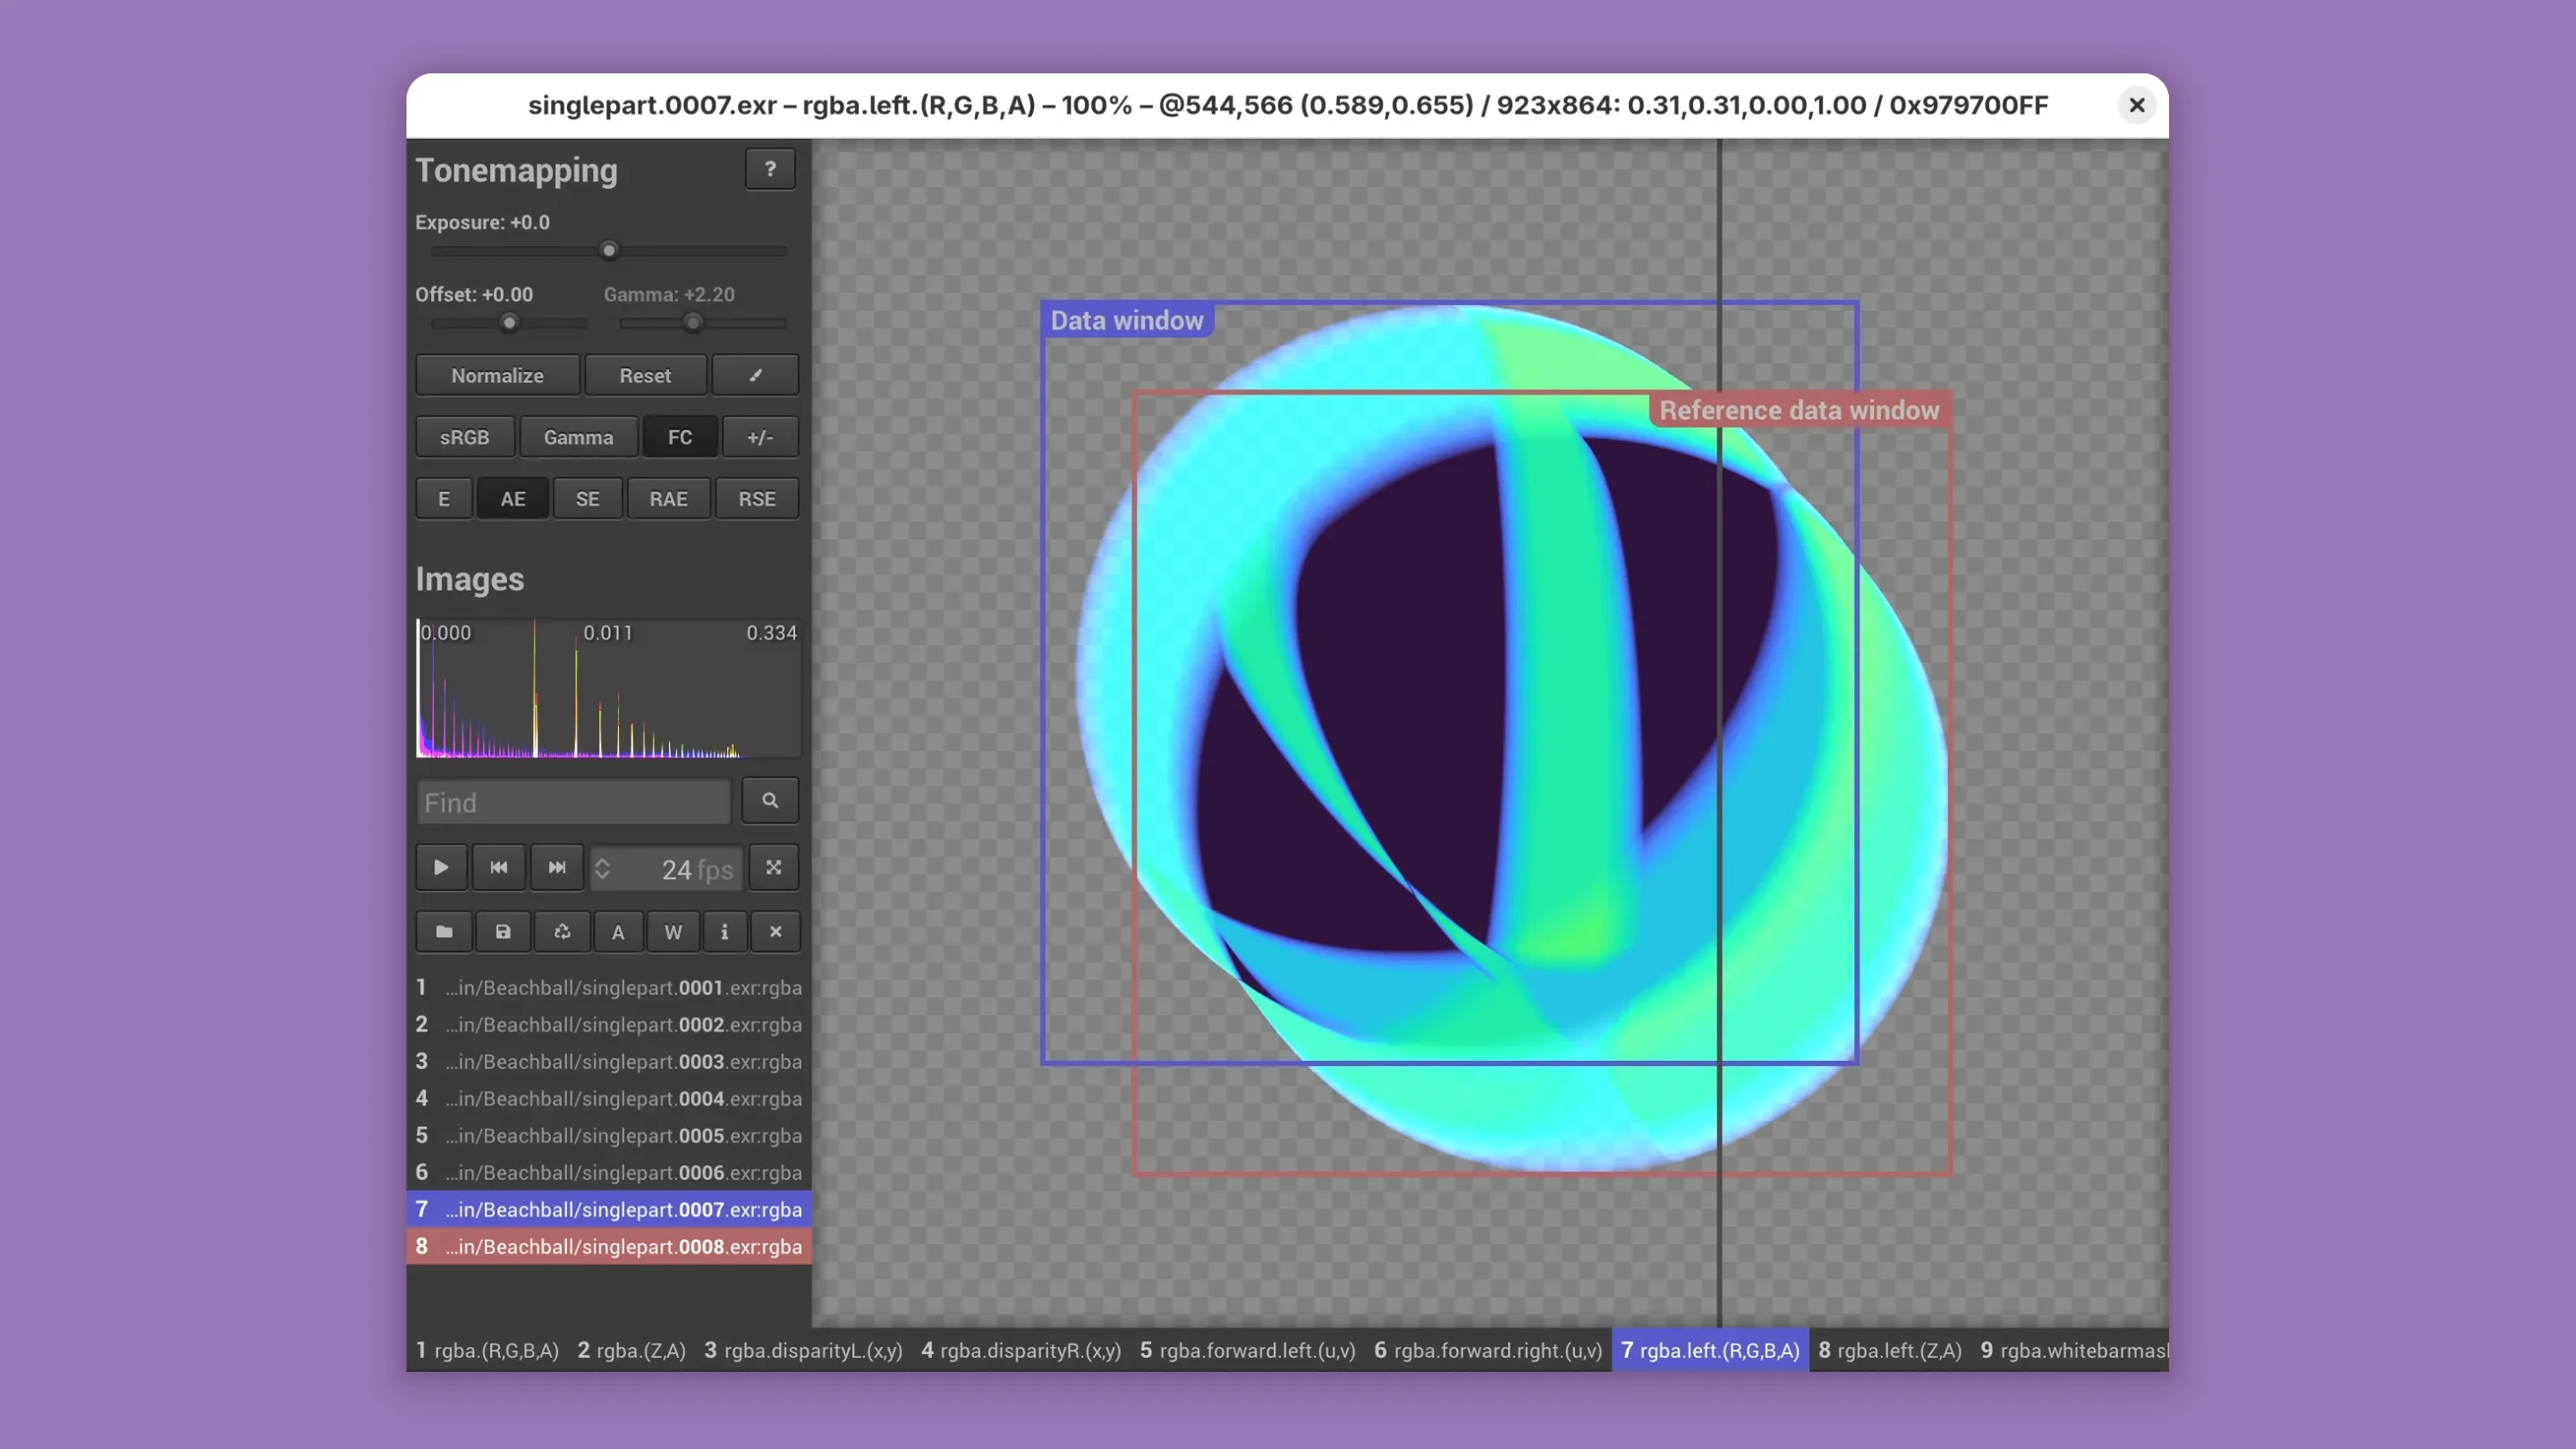Show image info with the i icon
The image size is (2576, 1449).
pyautogui.click(x=725, y=931)
